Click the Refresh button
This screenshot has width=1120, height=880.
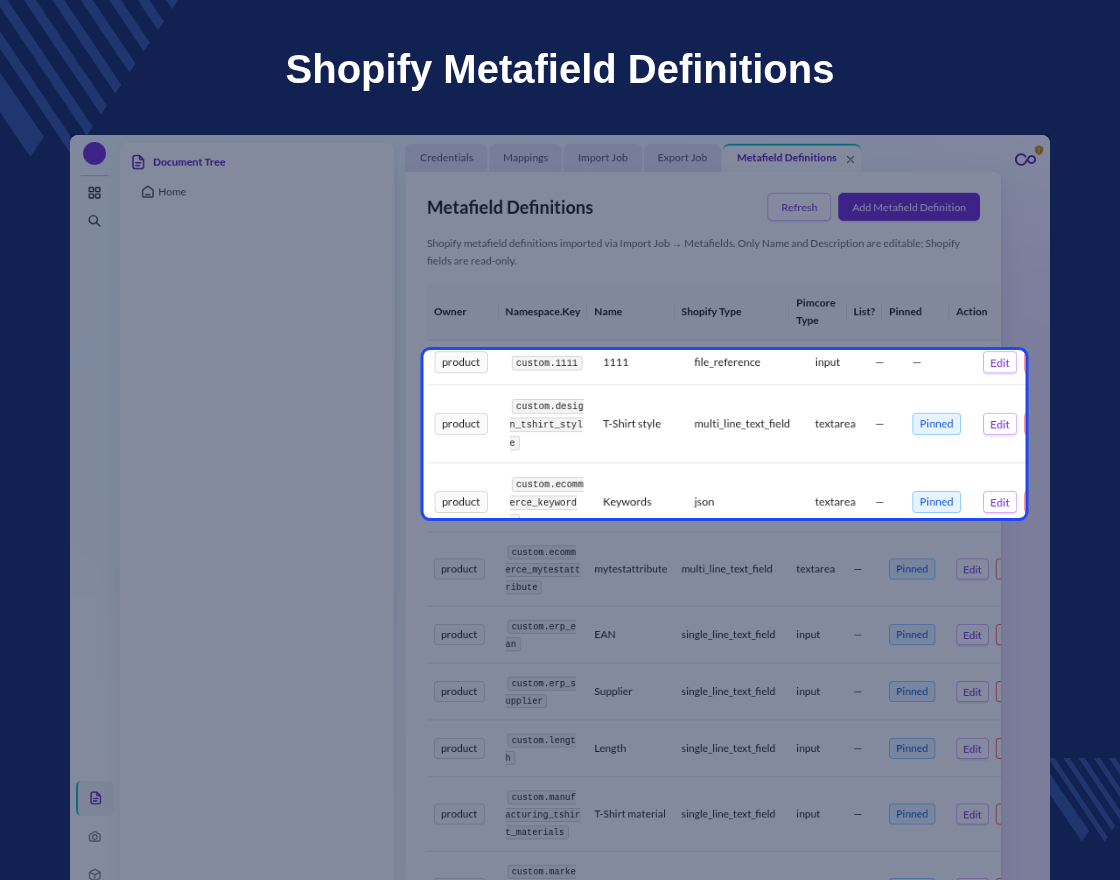coord(799,207)
